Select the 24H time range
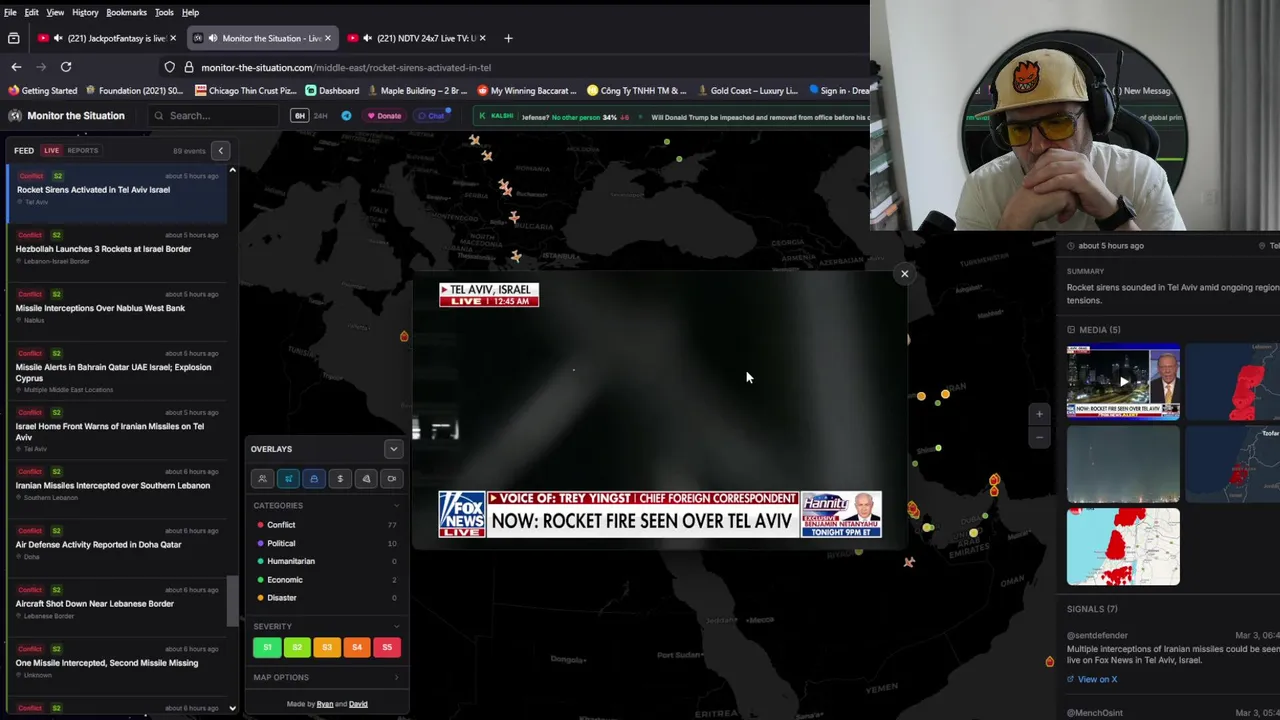The image size is (1280, 720). click(321, 115)
